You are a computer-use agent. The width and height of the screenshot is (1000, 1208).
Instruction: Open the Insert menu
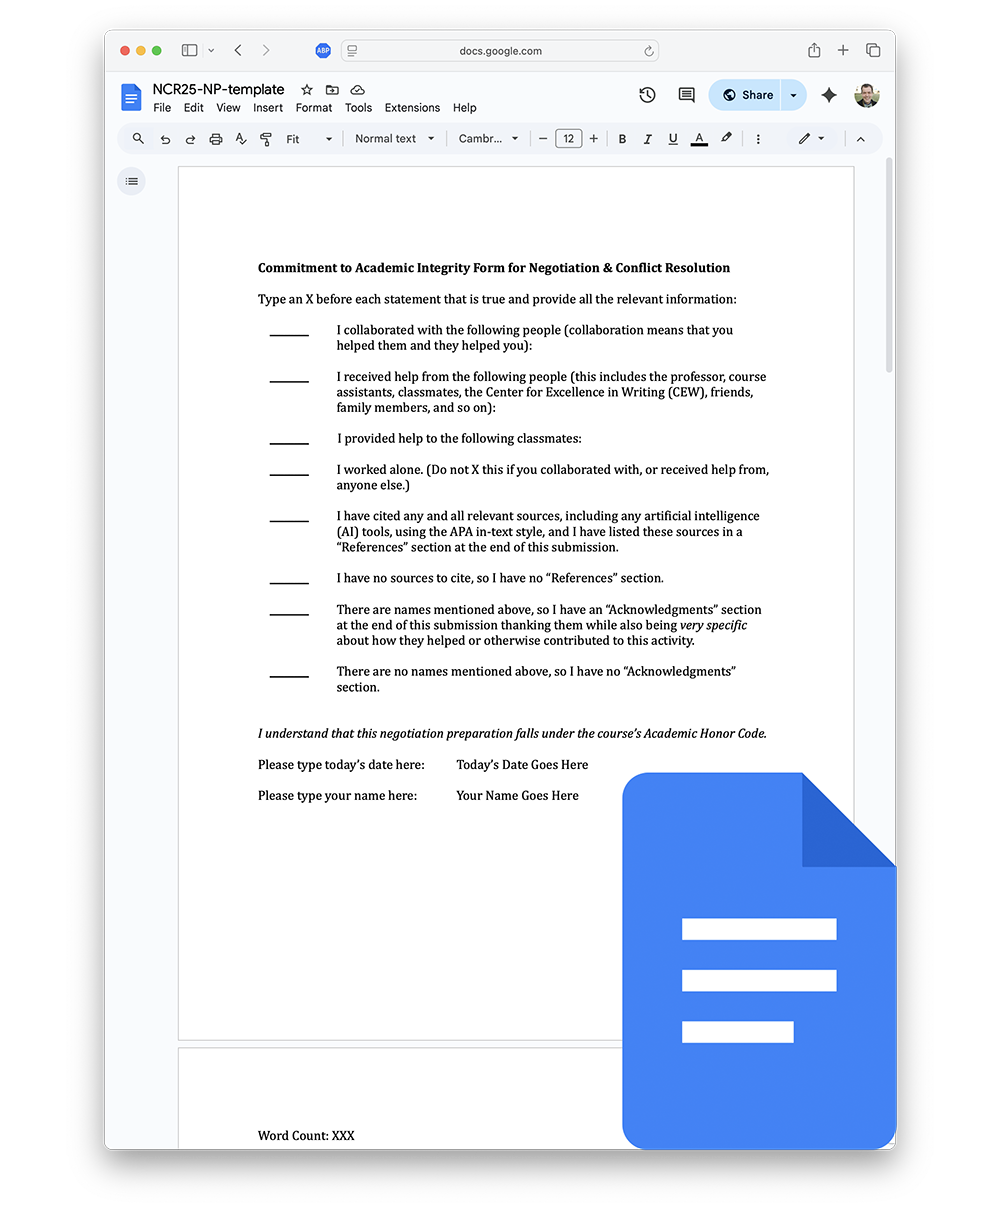point(268,108)
